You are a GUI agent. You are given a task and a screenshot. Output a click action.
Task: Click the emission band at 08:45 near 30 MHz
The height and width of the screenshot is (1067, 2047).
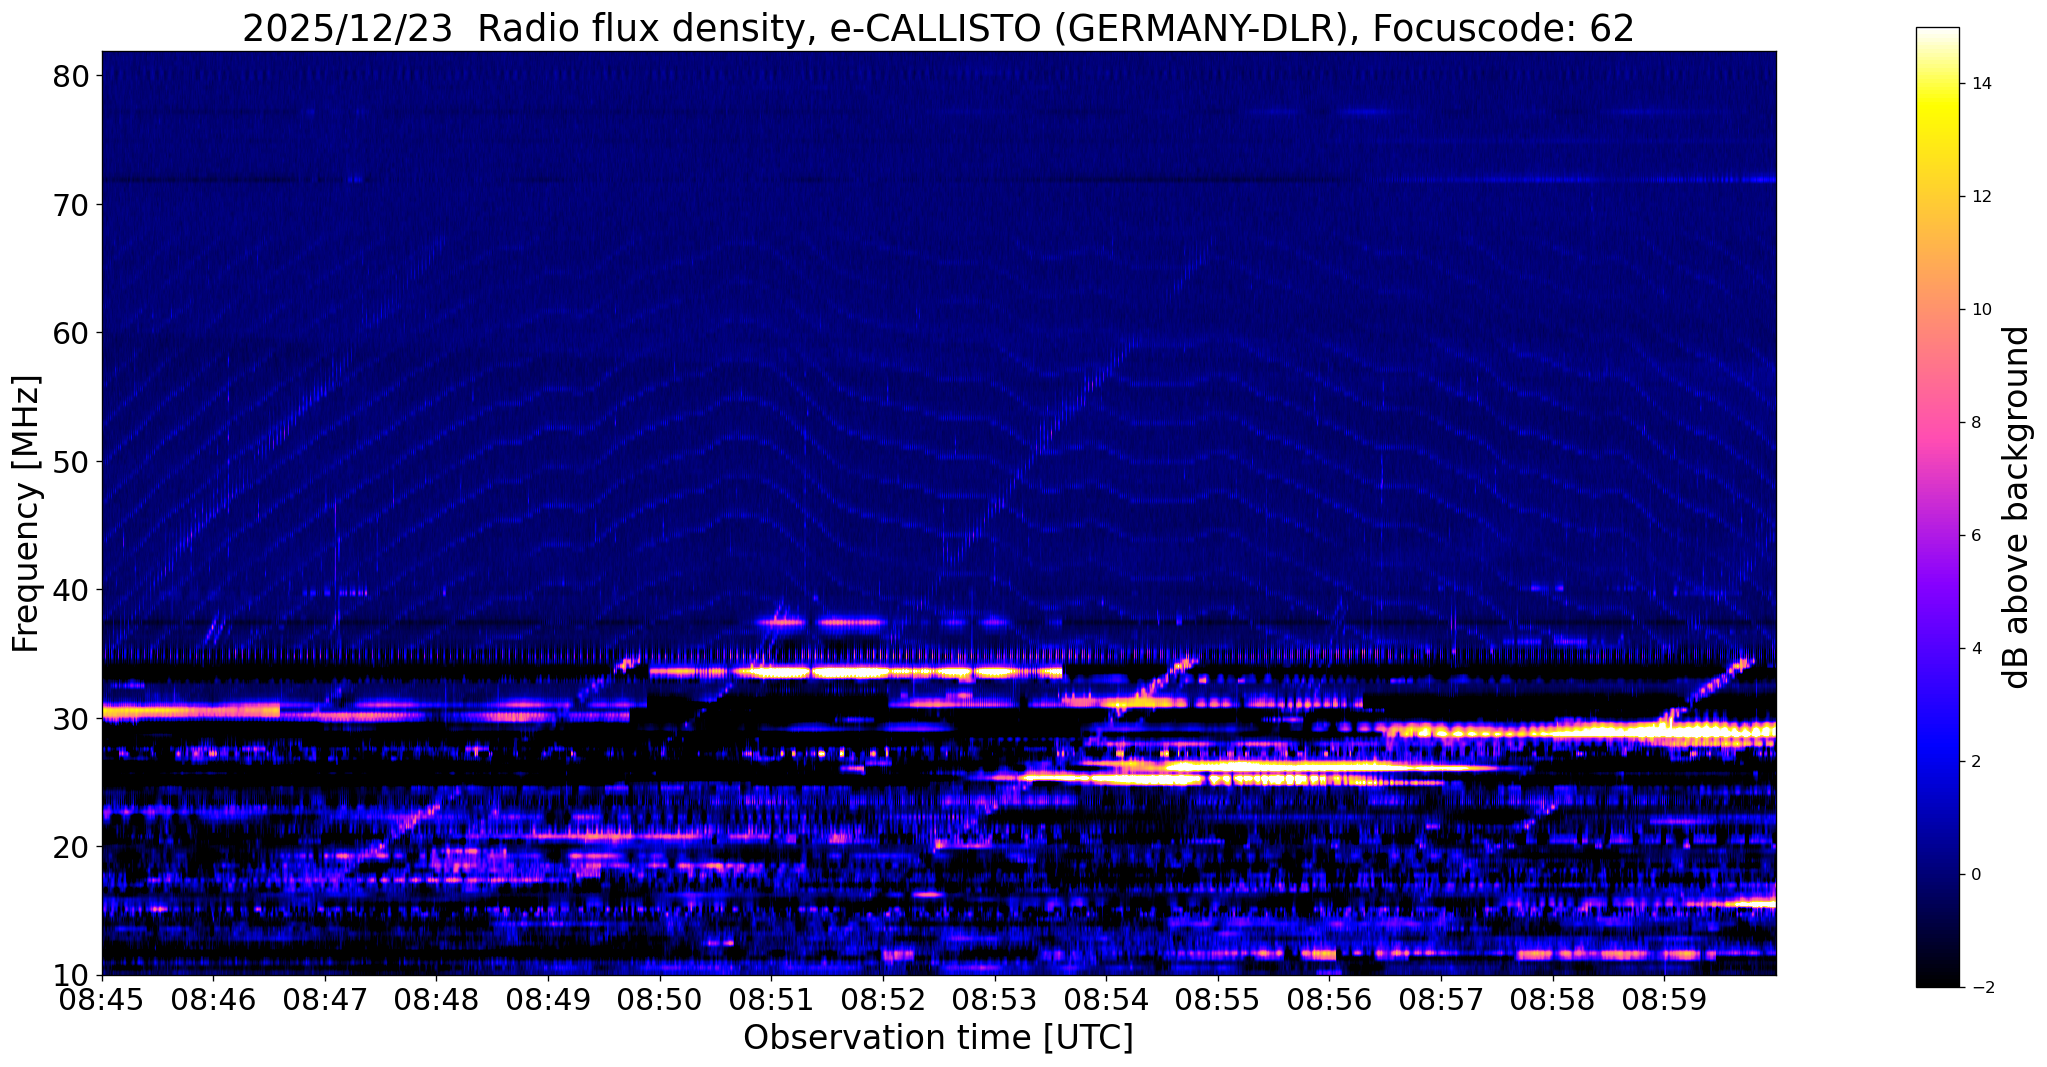click(x=190, y=712)
